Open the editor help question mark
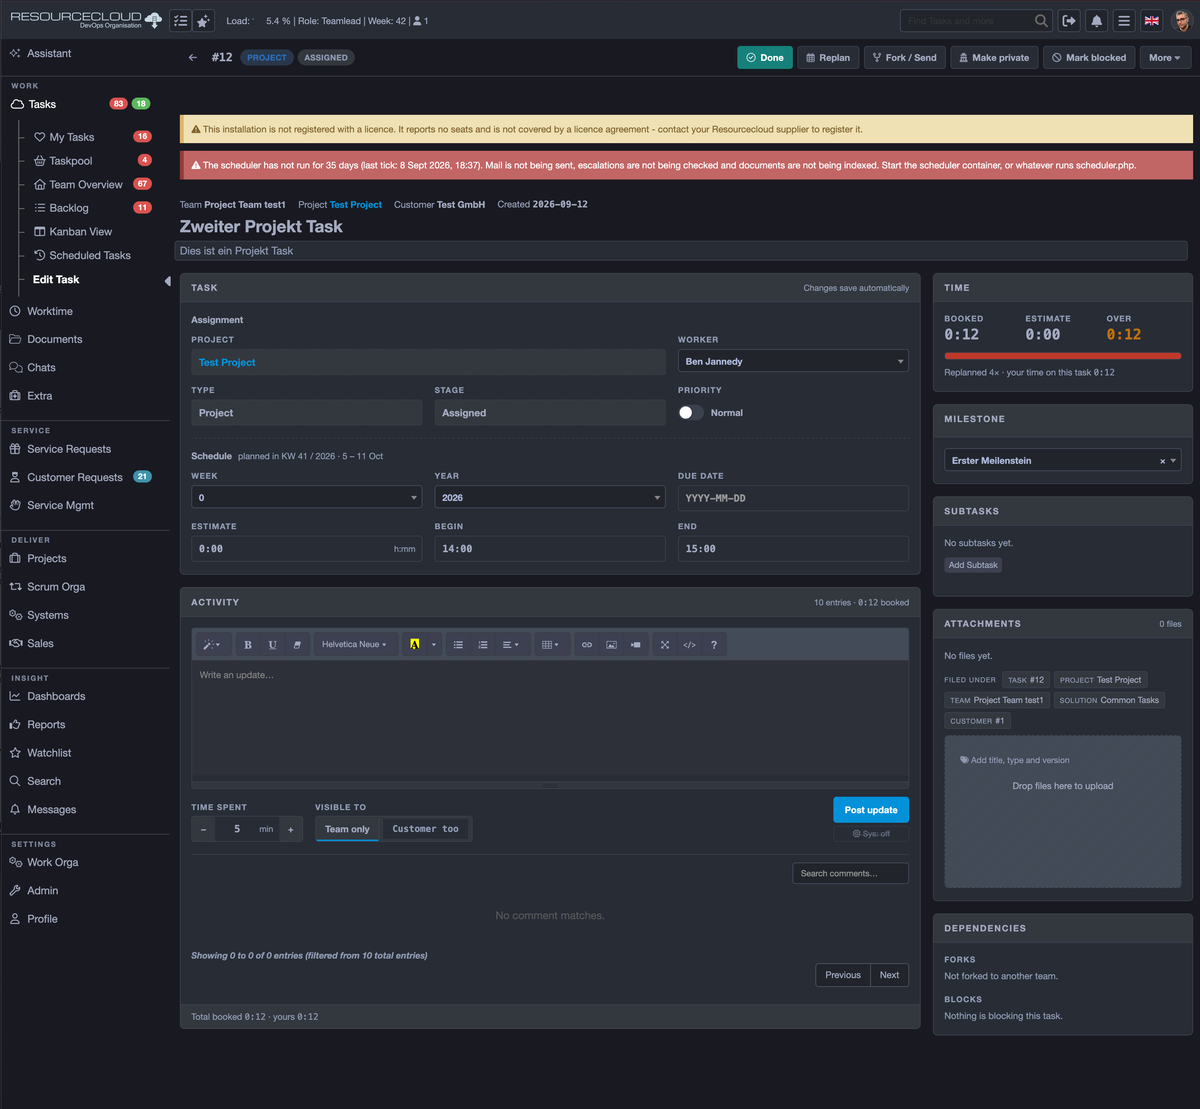Screen dimensions: 1200x1109 click(x=713, y=645)
